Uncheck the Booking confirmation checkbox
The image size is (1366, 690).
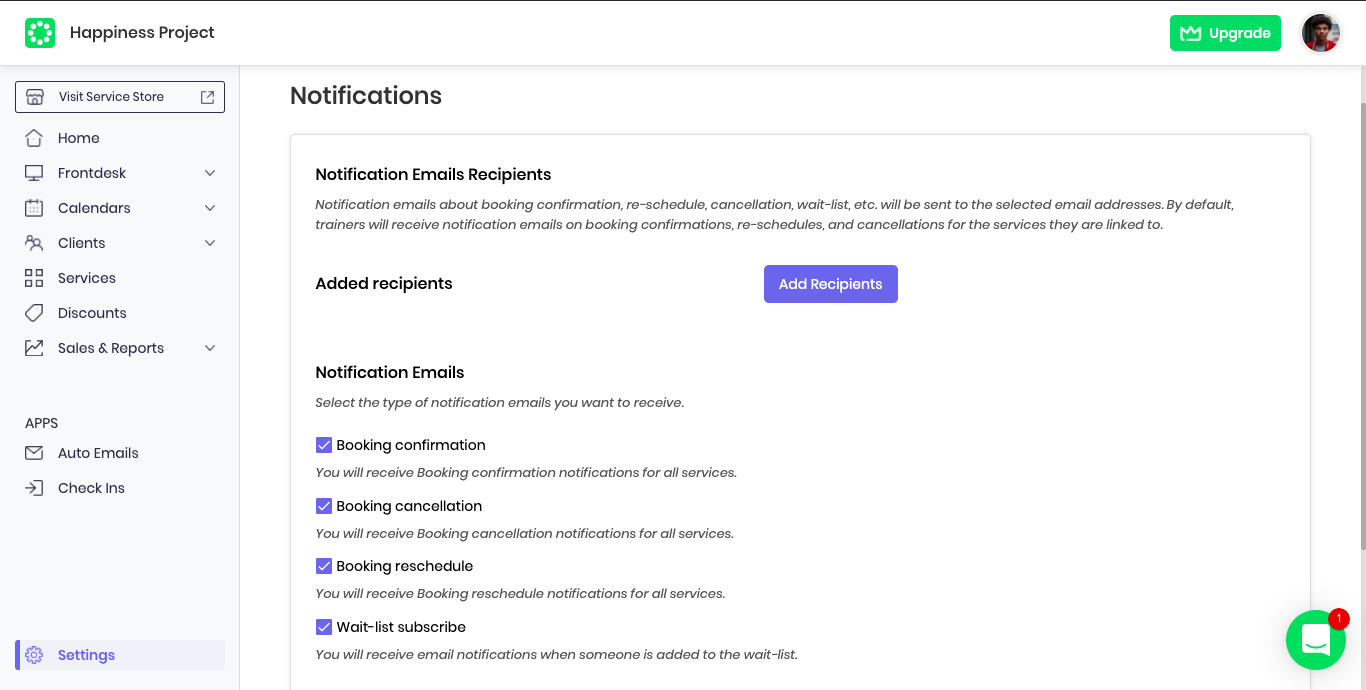click(x=324, y=445)
